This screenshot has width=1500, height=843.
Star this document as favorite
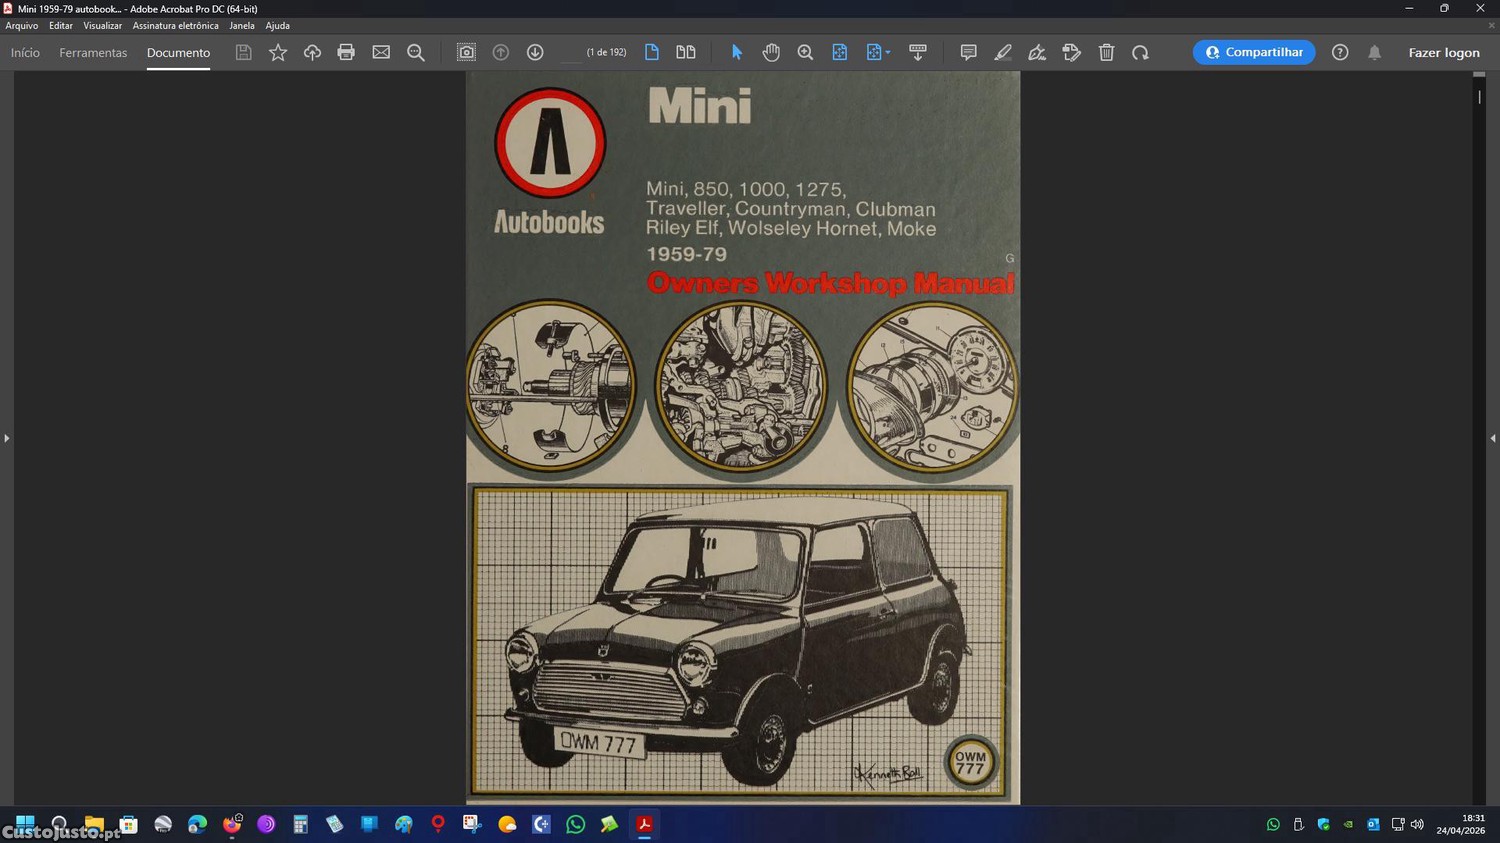278,53
